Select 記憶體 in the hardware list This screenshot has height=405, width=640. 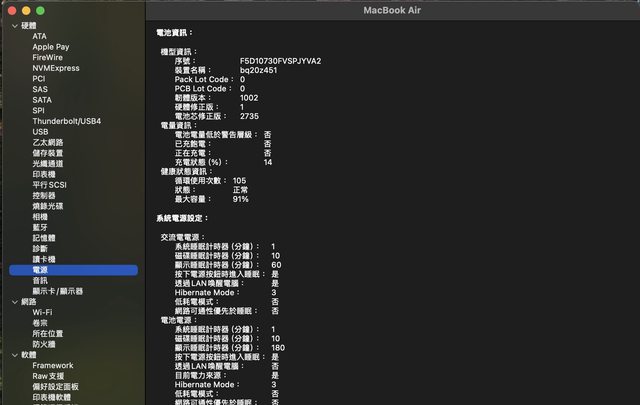pyautogui.click(x=45, y=238)
